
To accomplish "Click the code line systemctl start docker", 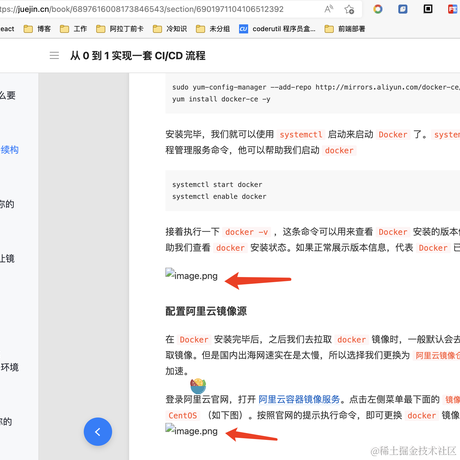I will tap(217, 184).
